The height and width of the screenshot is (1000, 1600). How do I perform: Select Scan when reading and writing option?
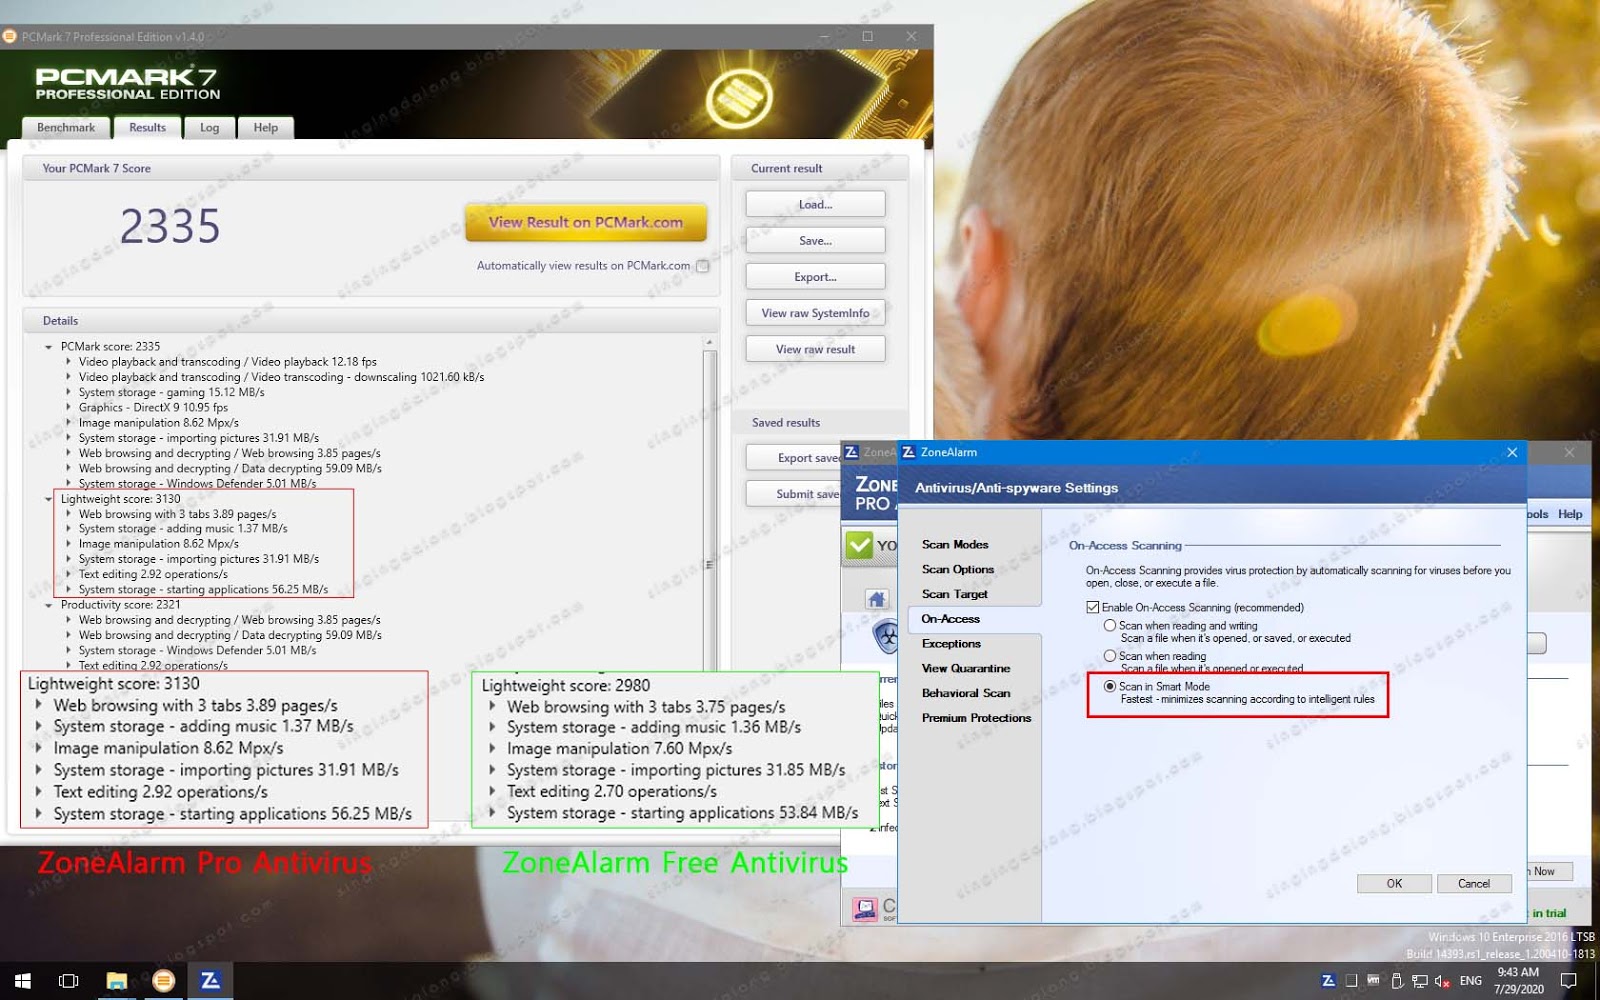point(1110,625)
